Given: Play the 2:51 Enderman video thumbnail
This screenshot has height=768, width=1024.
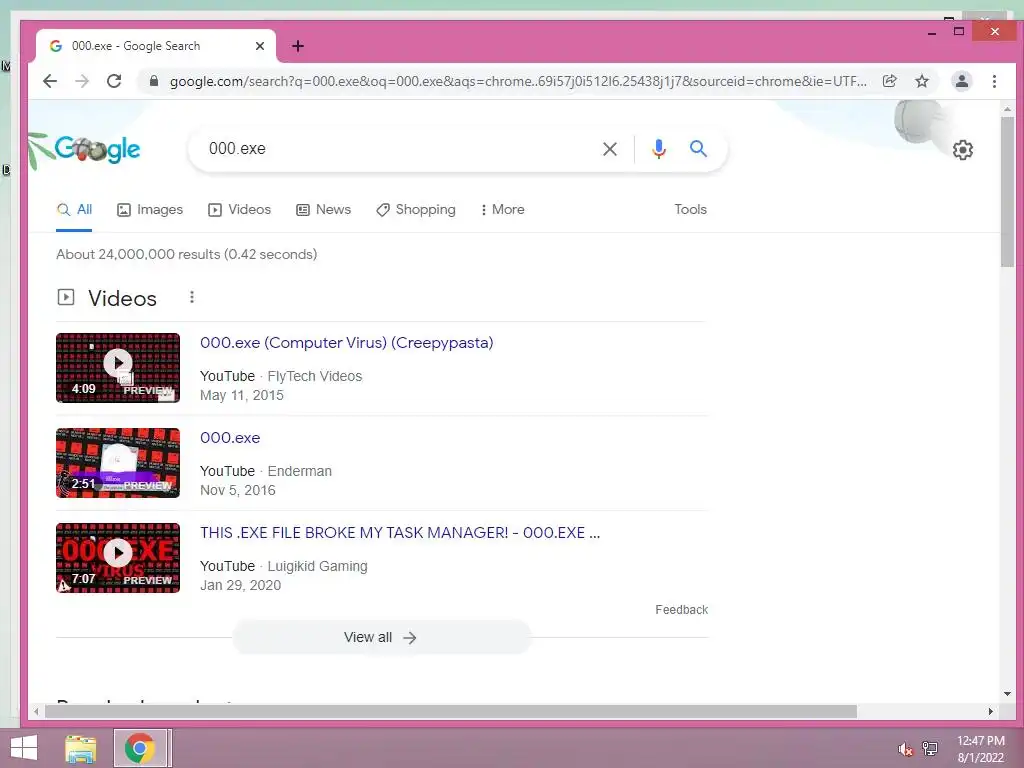Looking at the screenshot, I should 118,463.
